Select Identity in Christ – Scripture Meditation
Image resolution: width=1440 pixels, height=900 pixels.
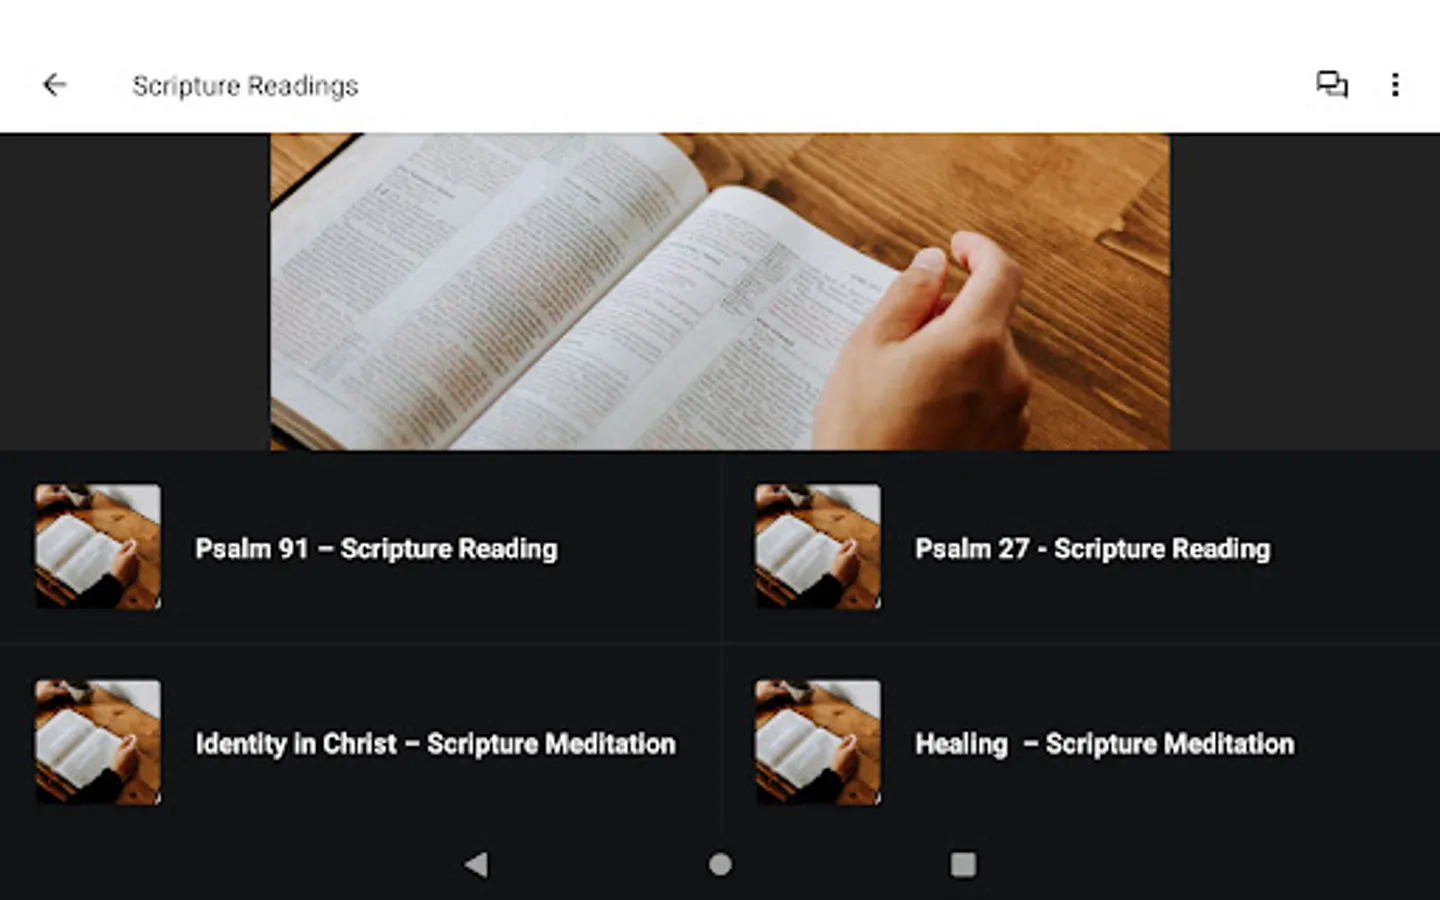pos(435,744)
